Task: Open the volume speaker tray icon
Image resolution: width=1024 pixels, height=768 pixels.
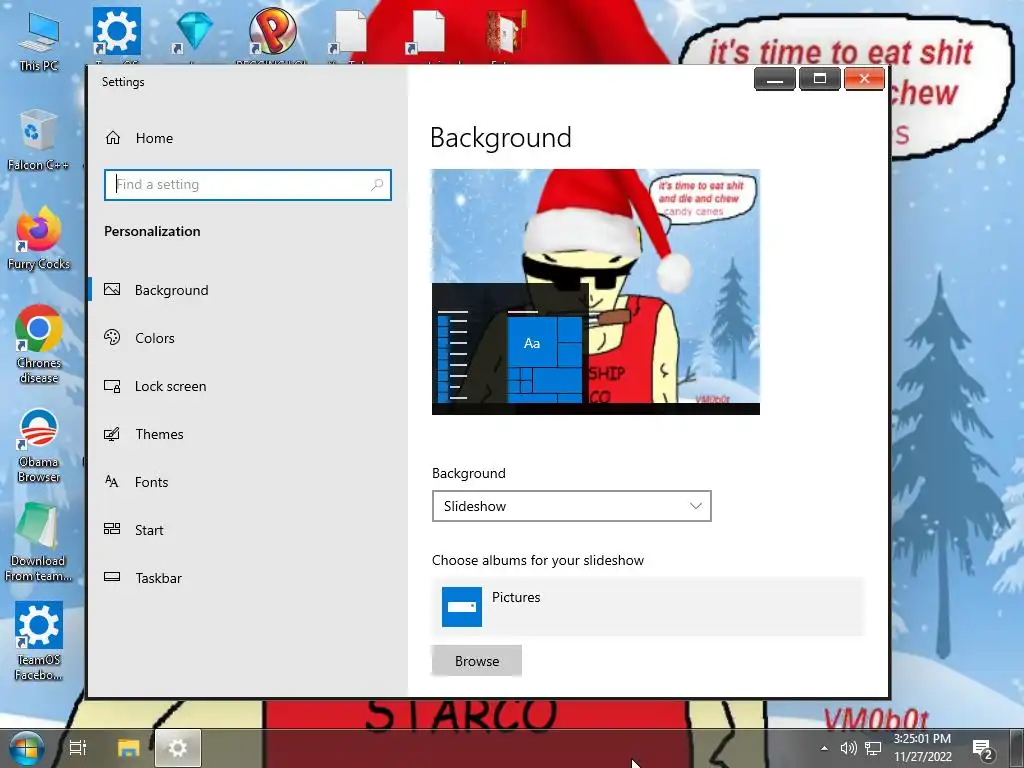Action: pos(848,748)
